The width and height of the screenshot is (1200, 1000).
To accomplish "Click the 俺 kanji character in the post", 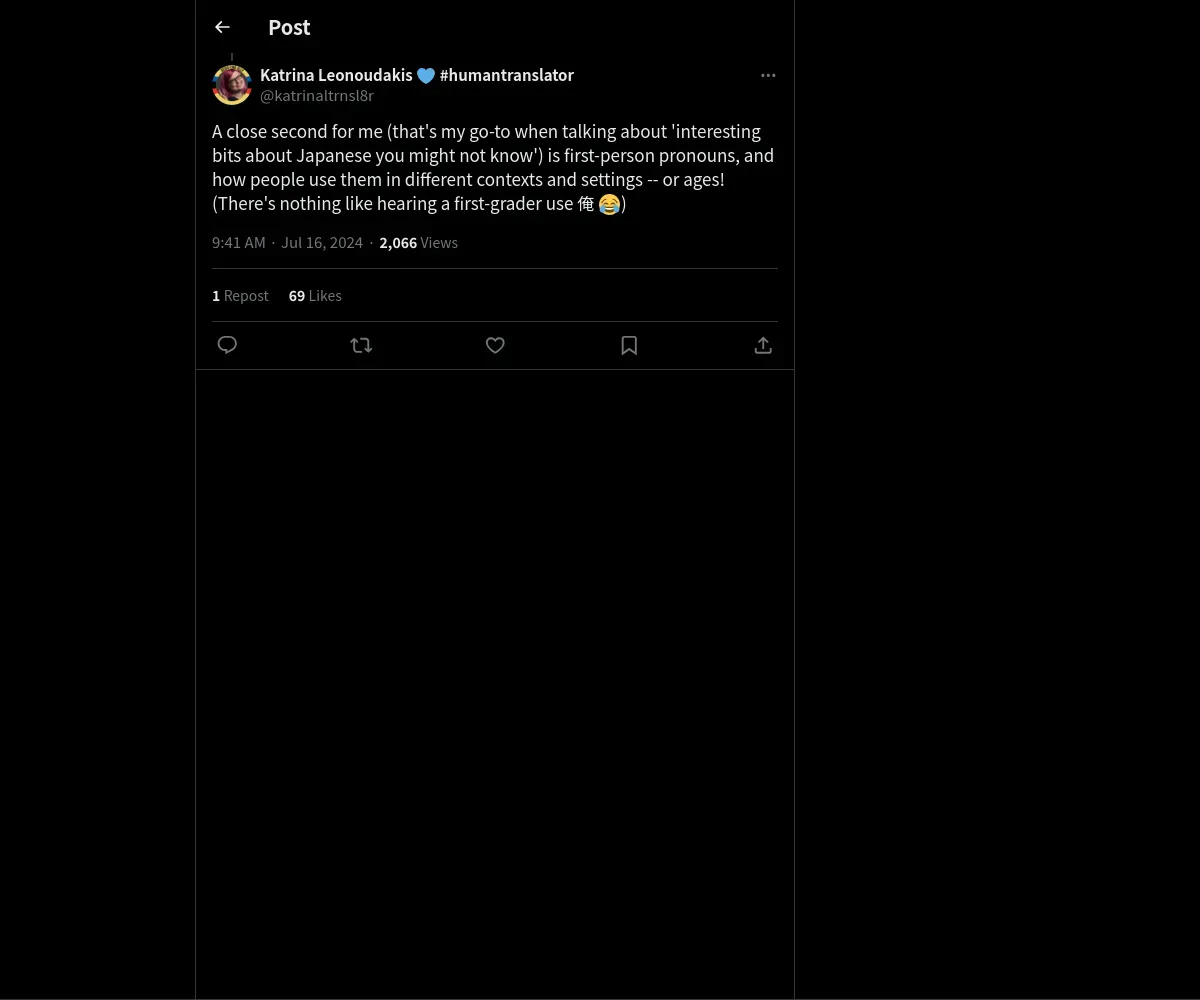I will (586, 204).
